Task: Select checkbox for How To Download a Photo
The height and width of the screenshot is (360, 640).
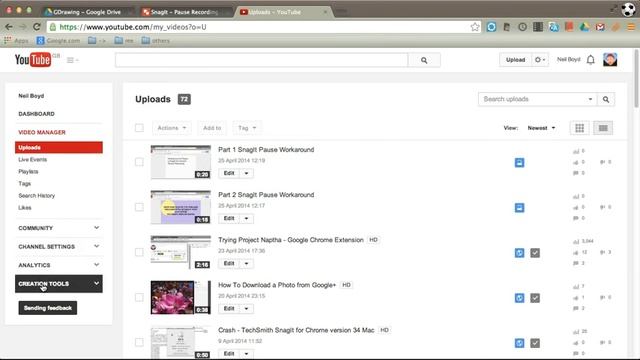Action: coord(139,297)
